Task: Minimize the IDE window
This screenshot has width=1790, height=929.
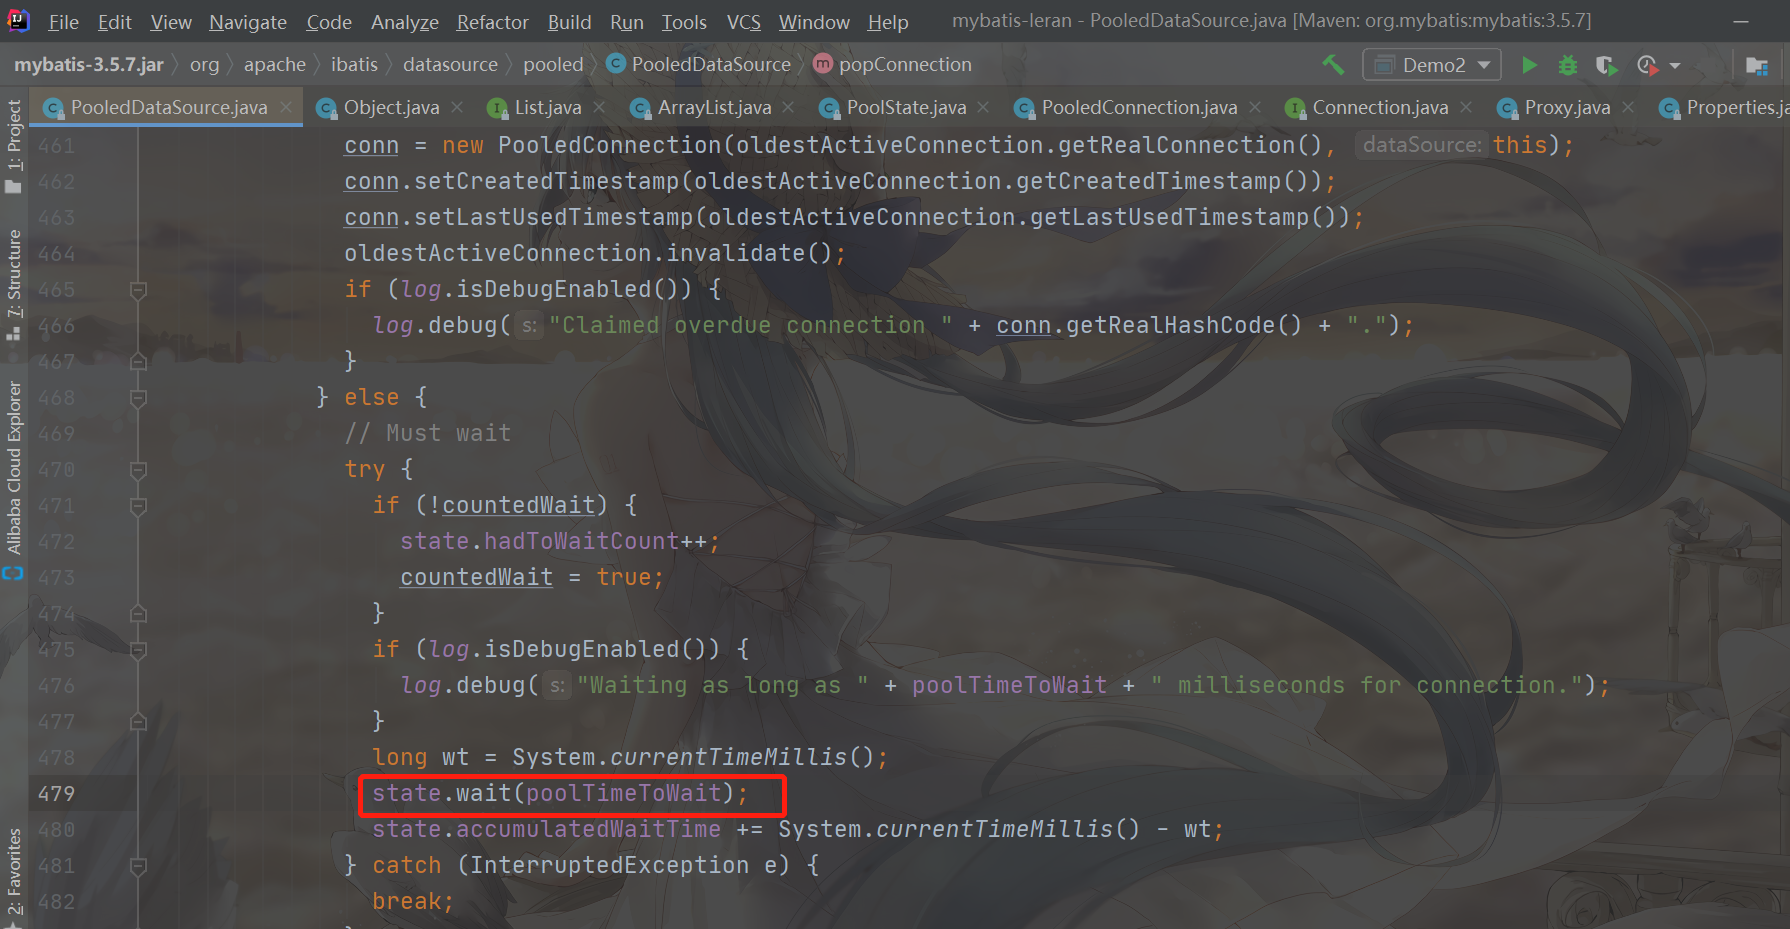Action: (1740, 21)
